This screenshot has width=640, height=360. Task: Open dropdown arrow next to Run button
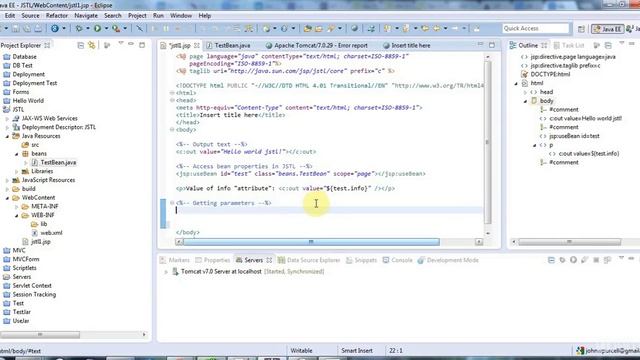[x=106, y=29]
